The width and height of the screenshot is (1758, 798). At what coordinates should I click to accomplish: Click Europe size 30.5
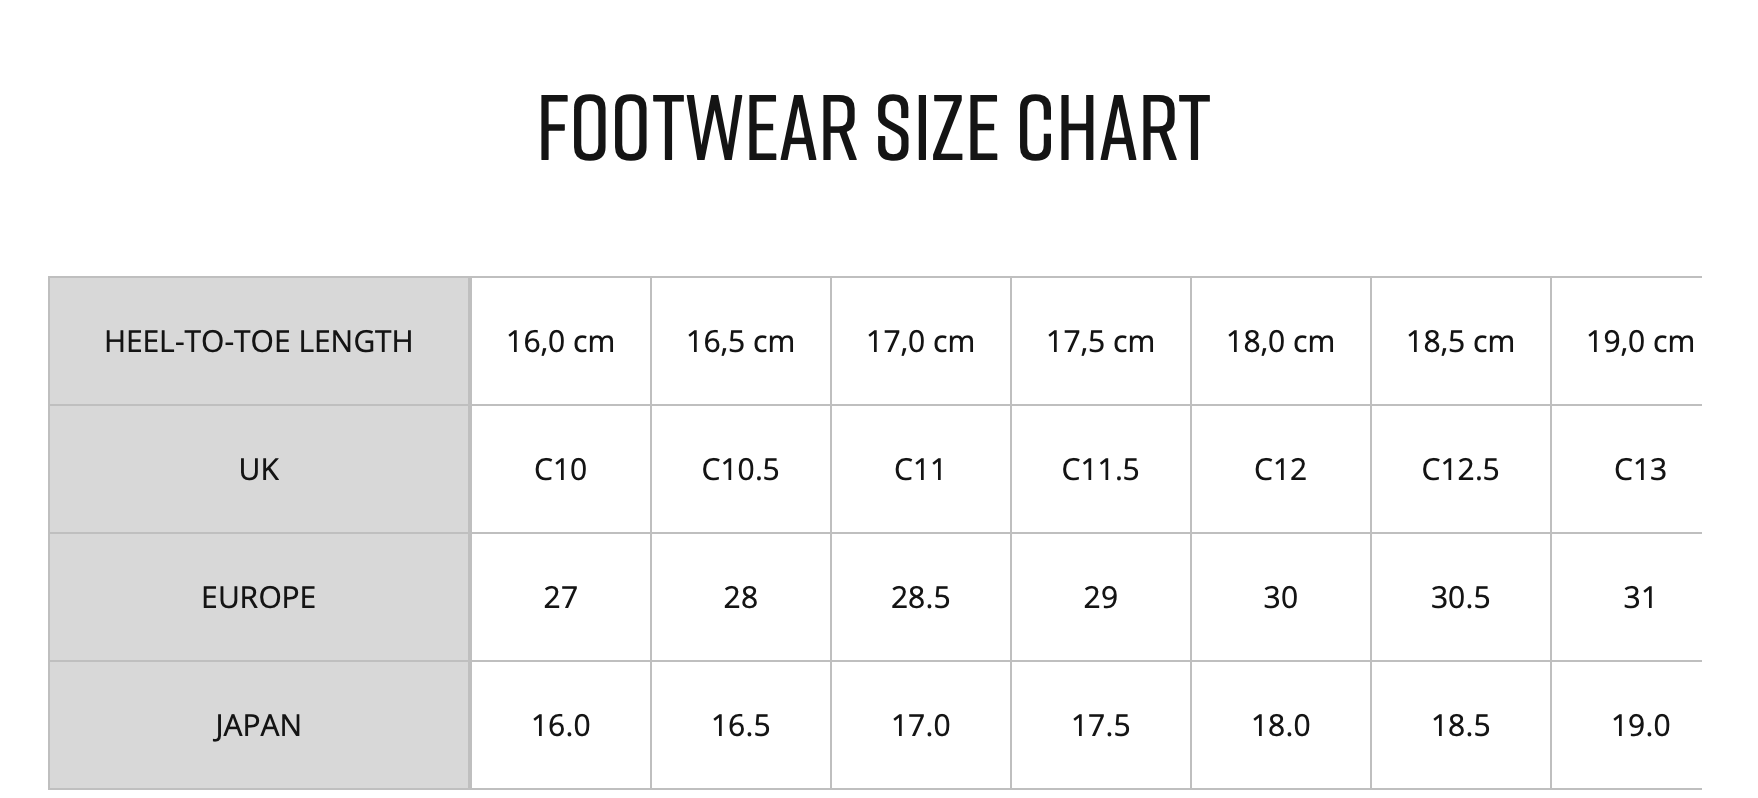point(1461,597)
